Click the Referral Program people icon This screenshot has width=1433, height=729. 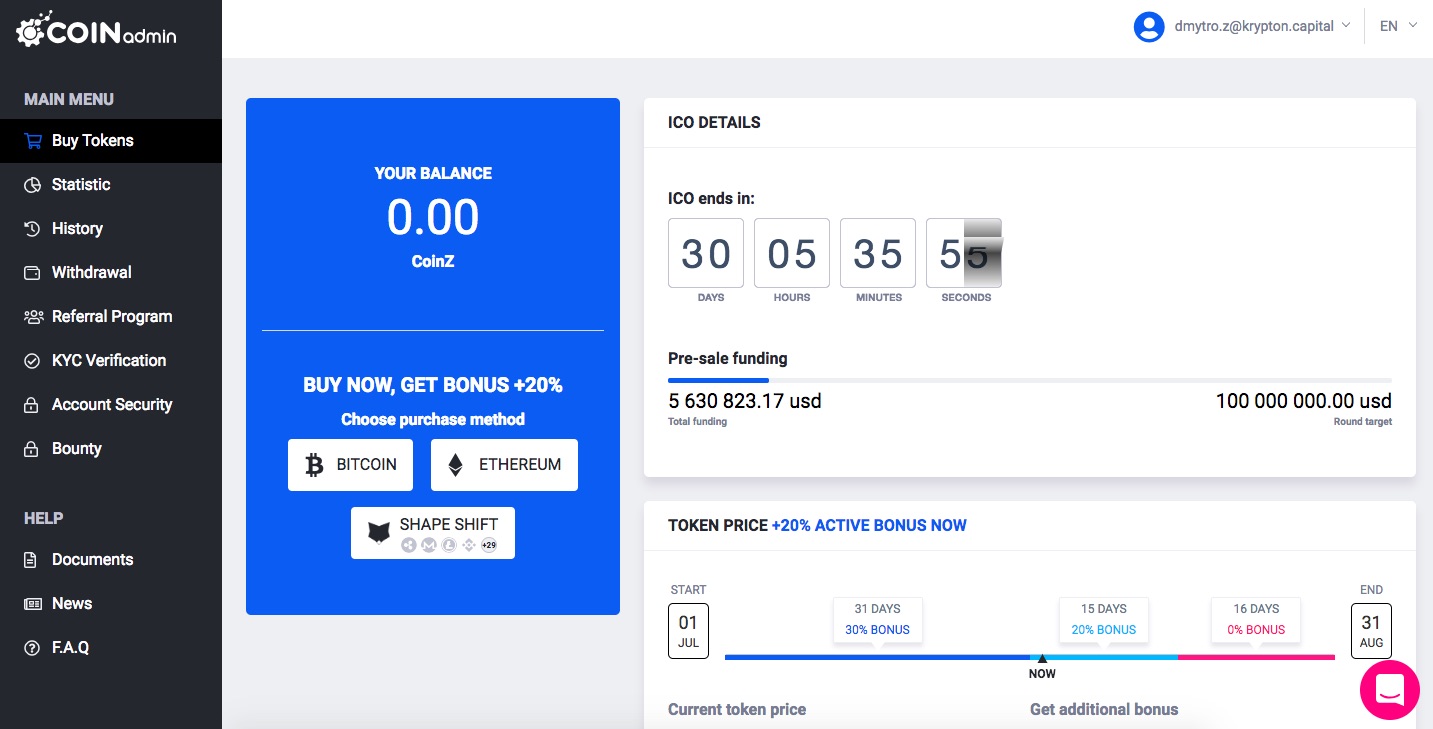(33, 317)
